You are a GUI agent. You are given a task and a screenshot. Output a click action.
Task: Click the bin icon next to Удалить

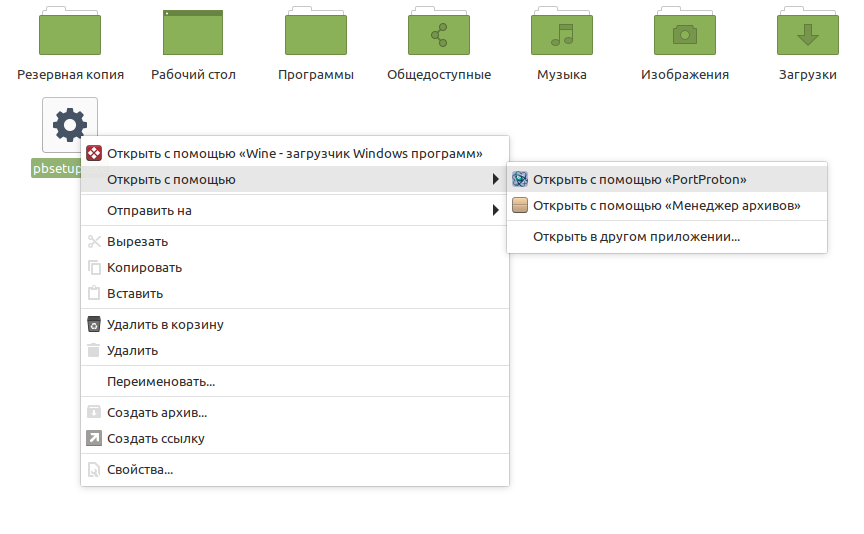94,350
